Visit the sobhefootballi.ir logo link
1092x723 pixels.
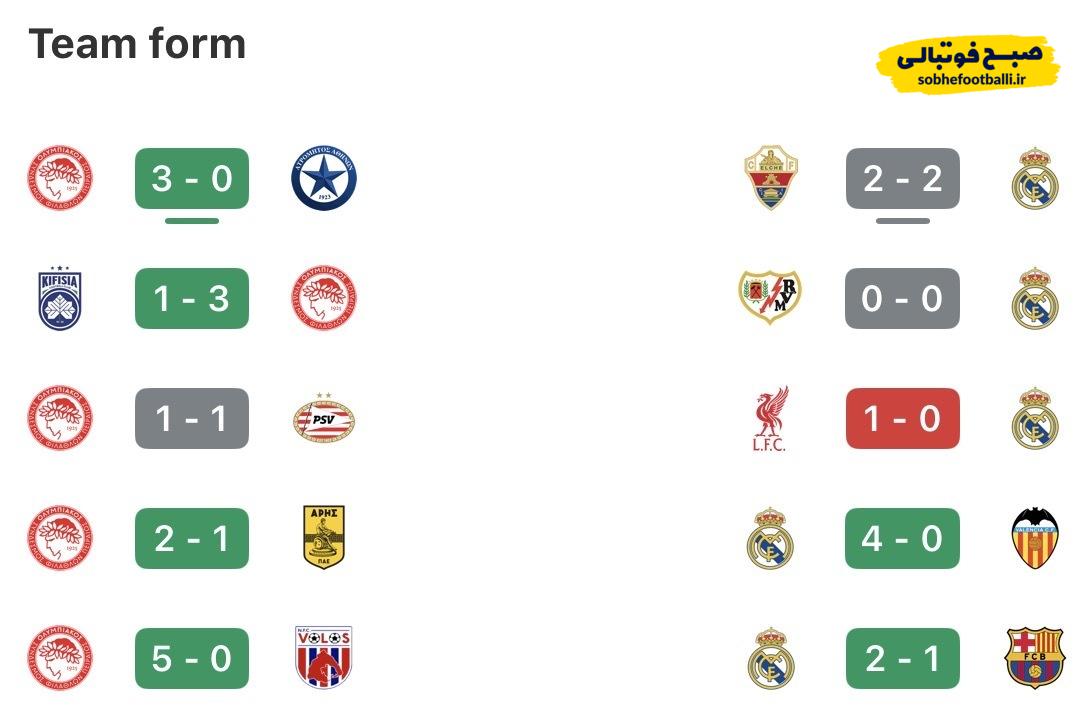pos(967,64)
